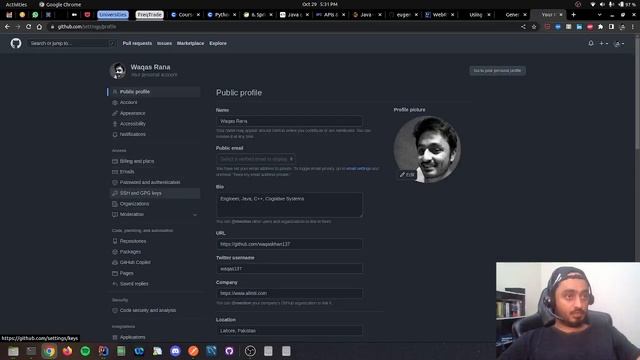640x360 pixels.
Task: Open the Public email dropdown
Action: (x=256, y=159)
